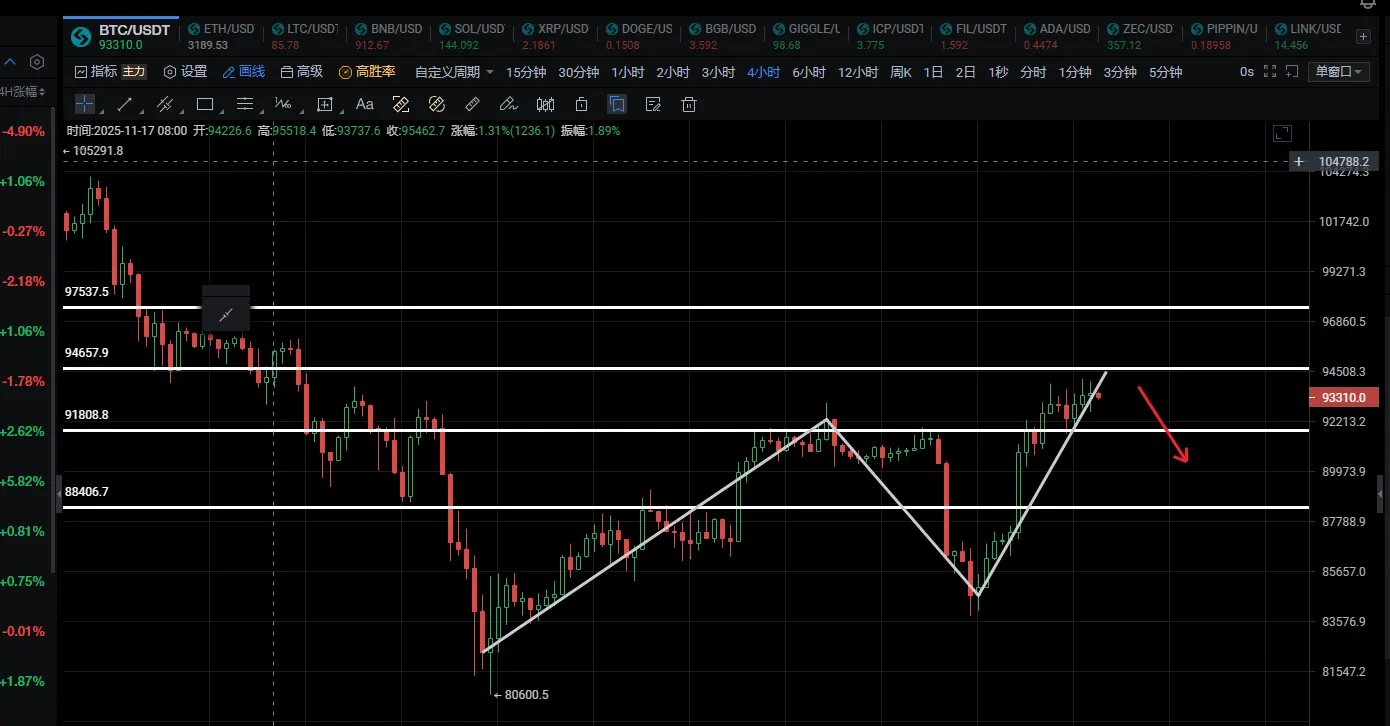Screen dimensions: 1390x726
Task: Click the 0s refresh countdown label
Action: click(x=1246, y=72)
